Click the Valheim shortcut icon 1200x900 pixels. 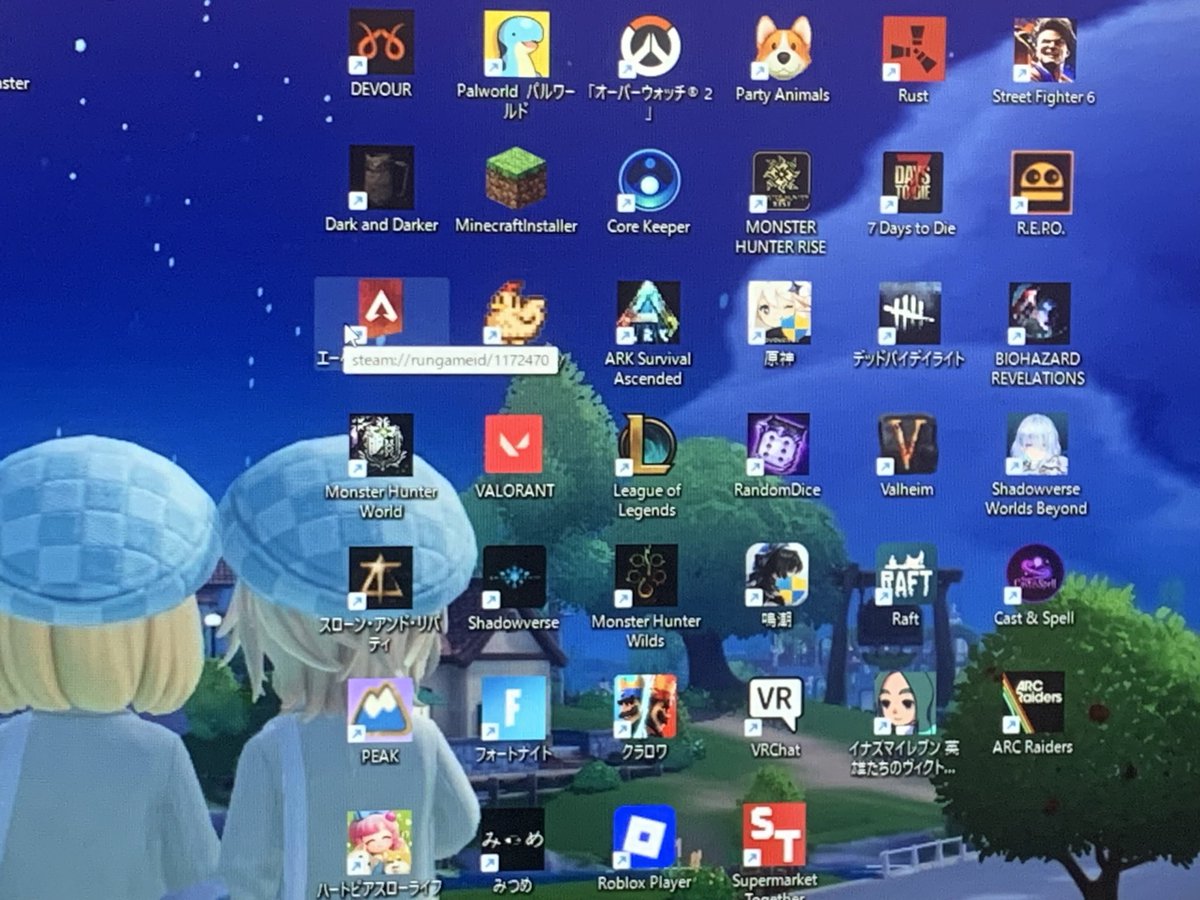pyautogui.click(x=908, y=444)
